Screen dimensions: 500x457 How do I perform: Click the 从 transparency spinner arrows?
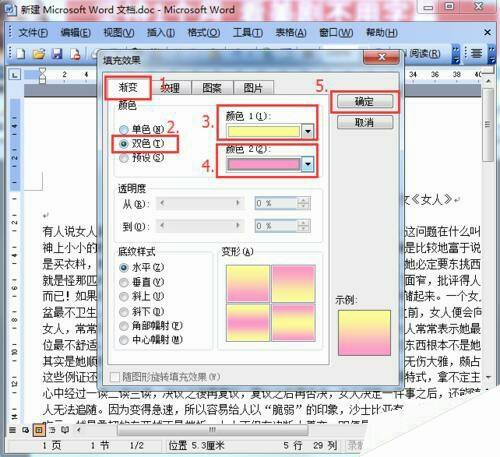pos(303,203)
